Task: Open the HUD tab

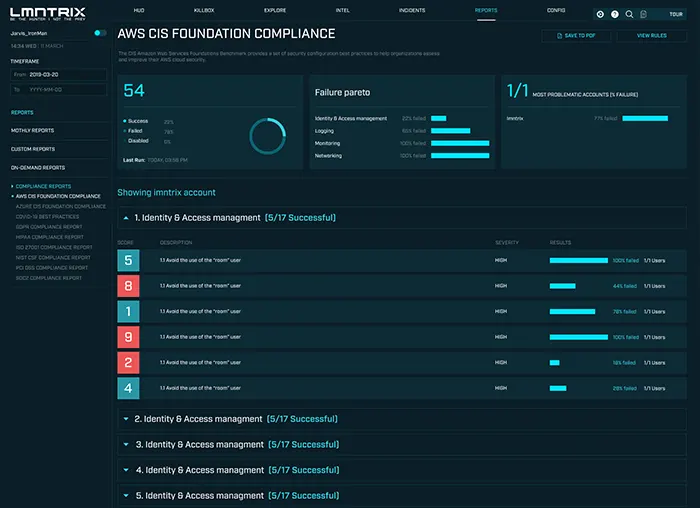Action: [x=139, y=10]
